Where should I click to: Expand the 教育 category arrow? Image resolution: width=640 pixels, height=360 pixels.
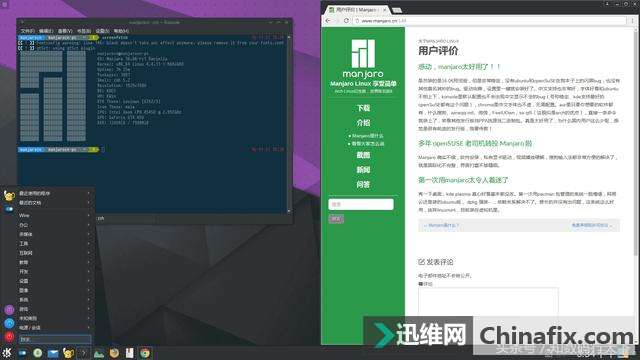(88, 262)
